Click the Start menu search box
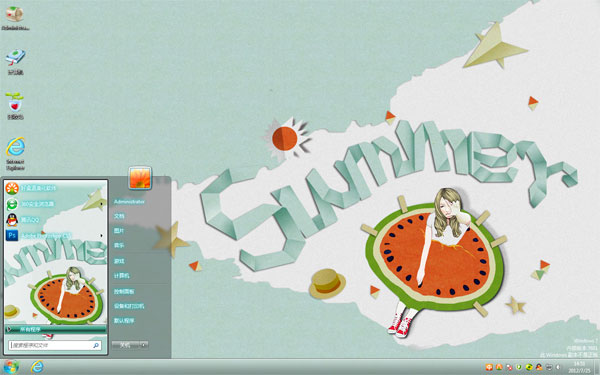Viewport: 600px width, 375px height. pos(55,345)
